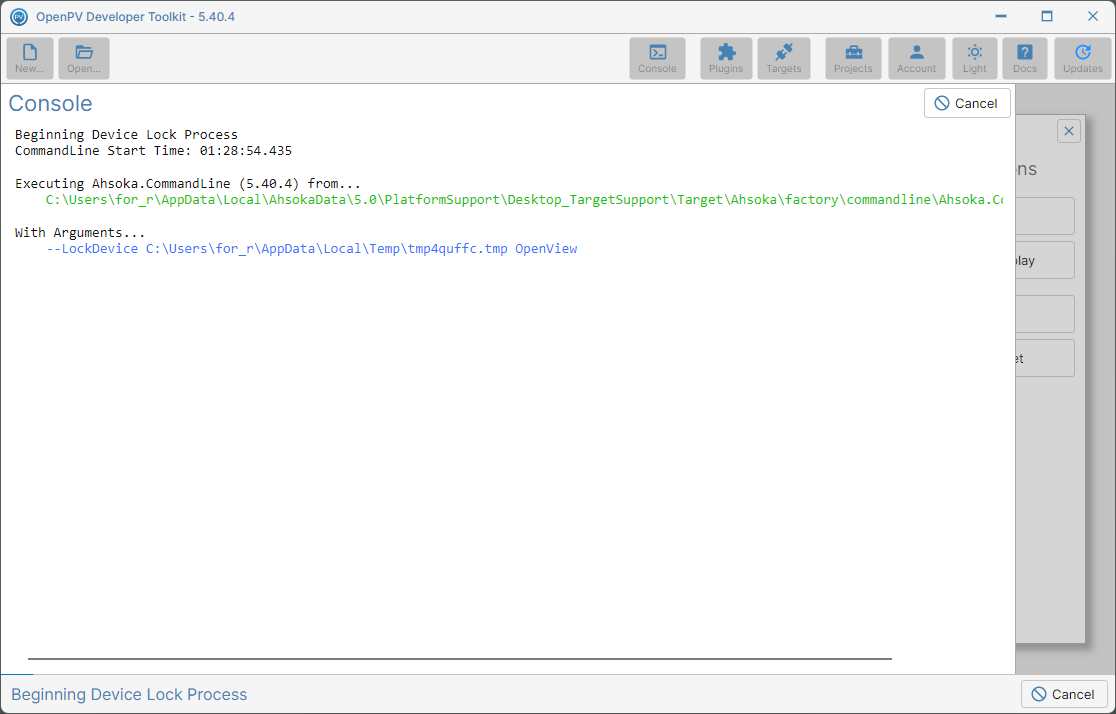The image size is (1116, 714).
Task: Open Docs help icon
Action: [1025, 58]
